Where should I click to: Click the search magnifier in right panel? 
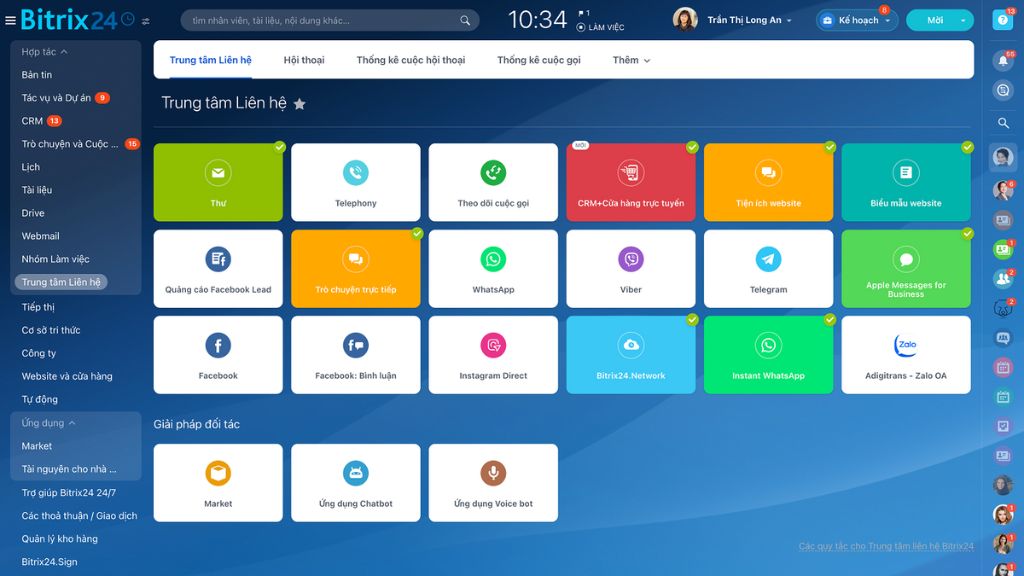point(1003,123)
